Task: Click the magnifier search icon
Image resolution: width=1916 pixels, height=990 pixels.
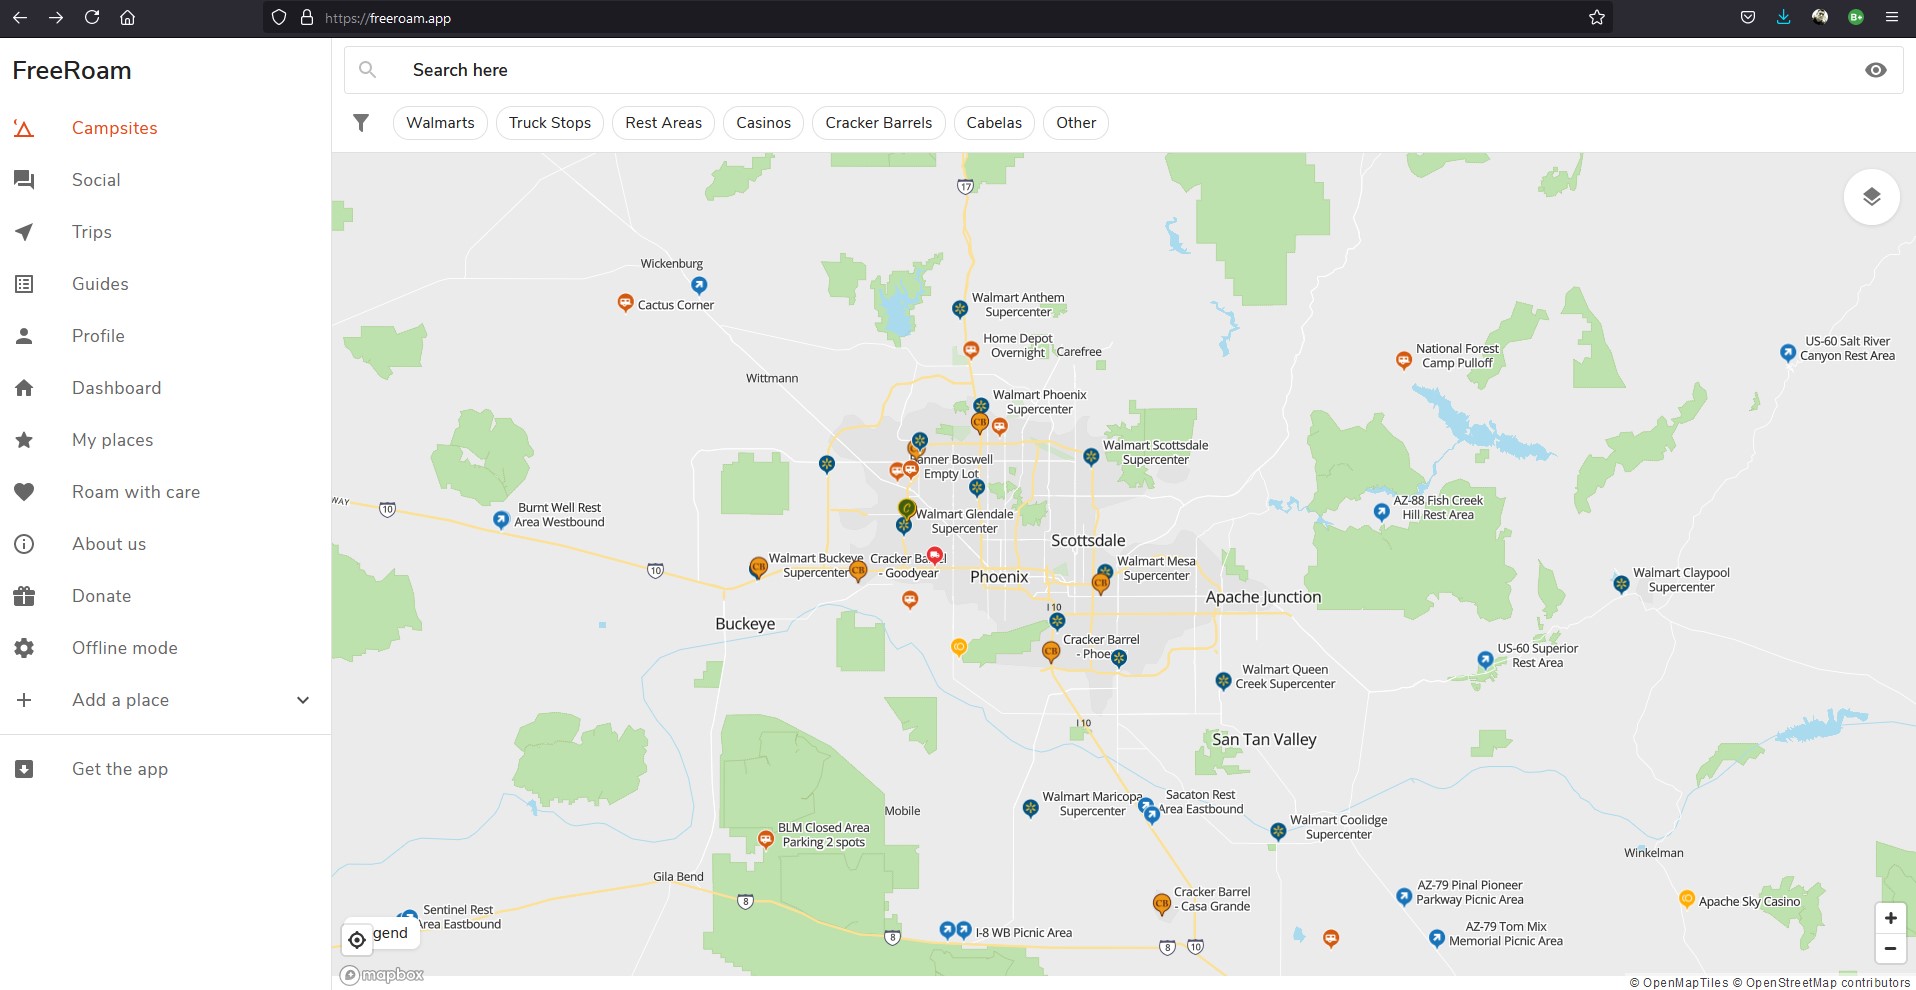Action: (x=368, y=70)
